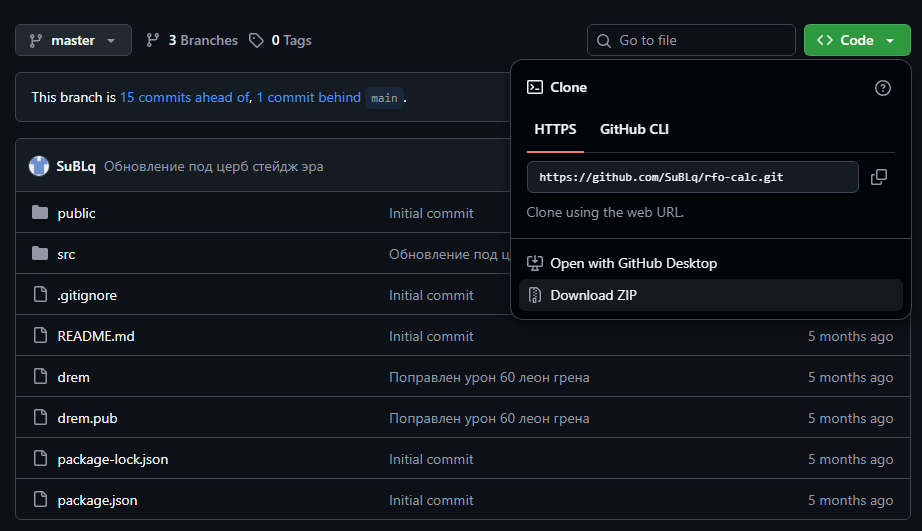Open the 15 commits ahead of link
Image resolution: width=922 pixels, height=531 pixels.
tap(184, 98)
